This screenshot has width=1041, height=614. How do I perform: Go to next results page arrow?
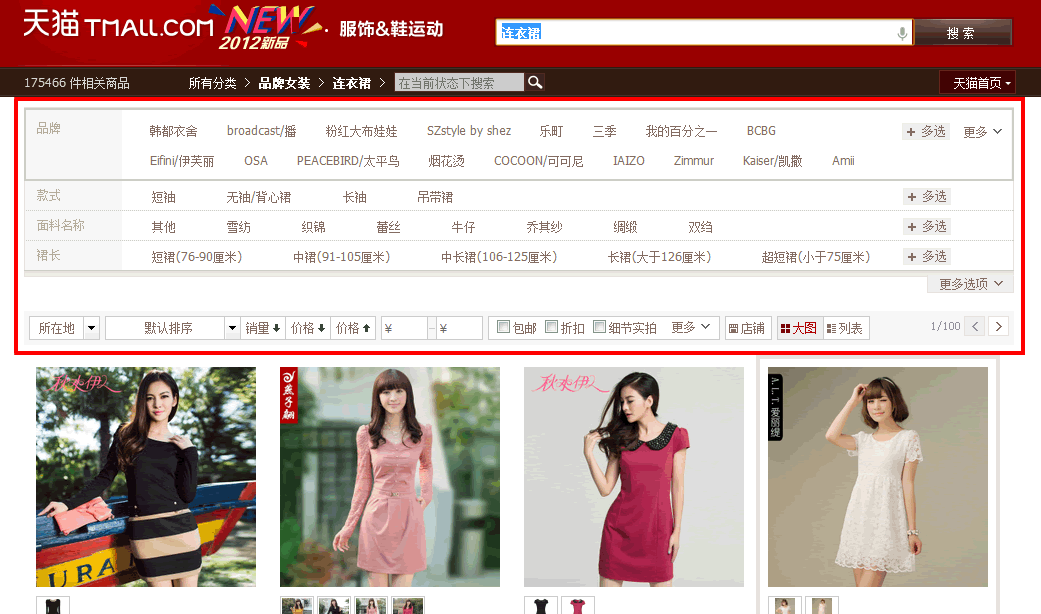(x=998, y=326)
